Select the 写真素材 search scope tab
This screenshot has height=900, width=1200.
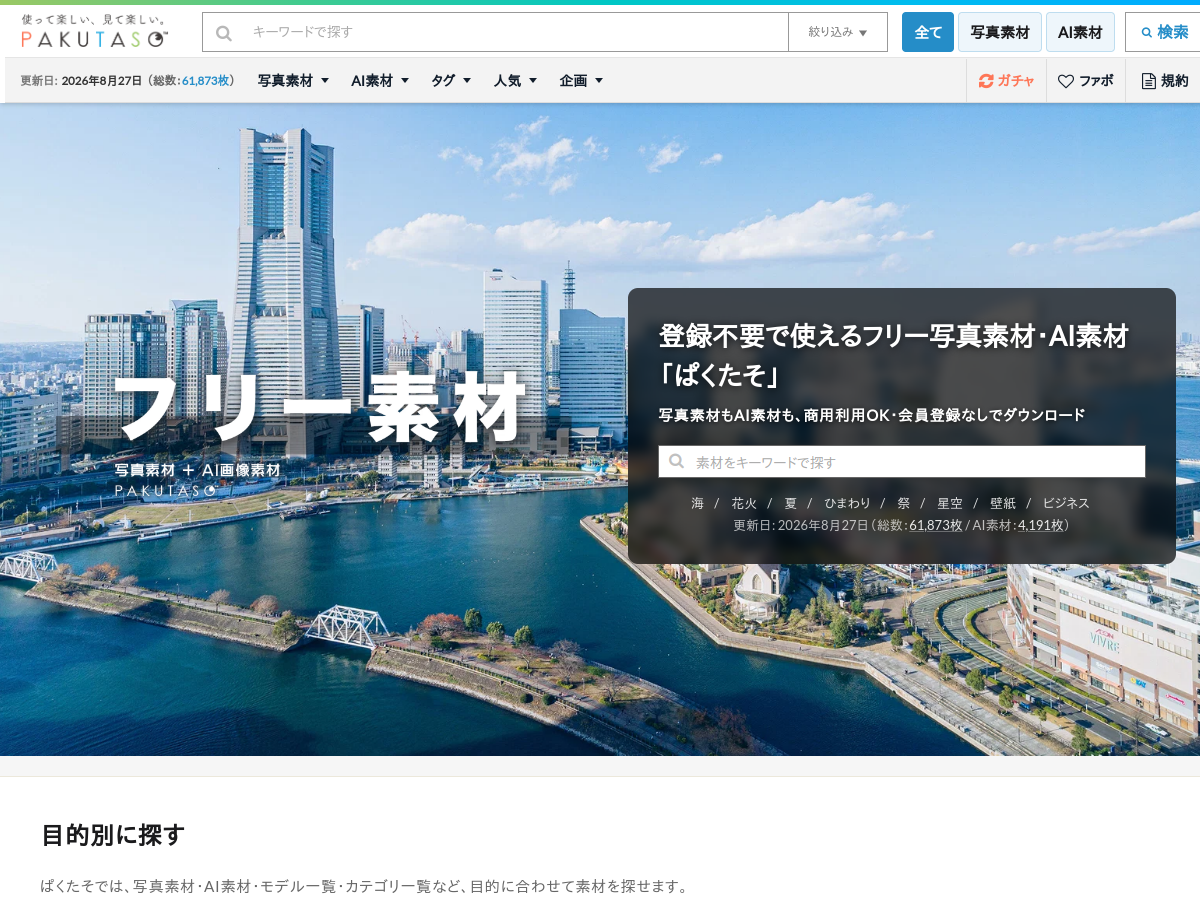1000,32
